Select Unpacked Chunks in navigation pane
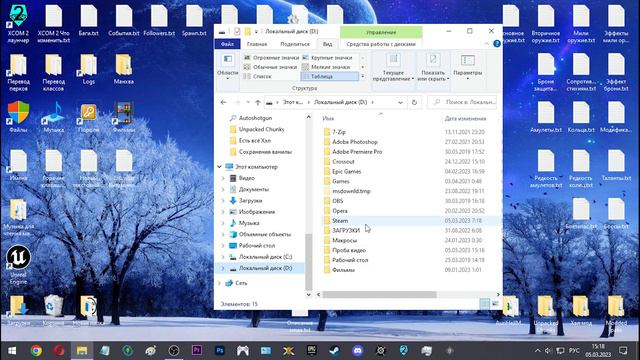 [261, 129]
